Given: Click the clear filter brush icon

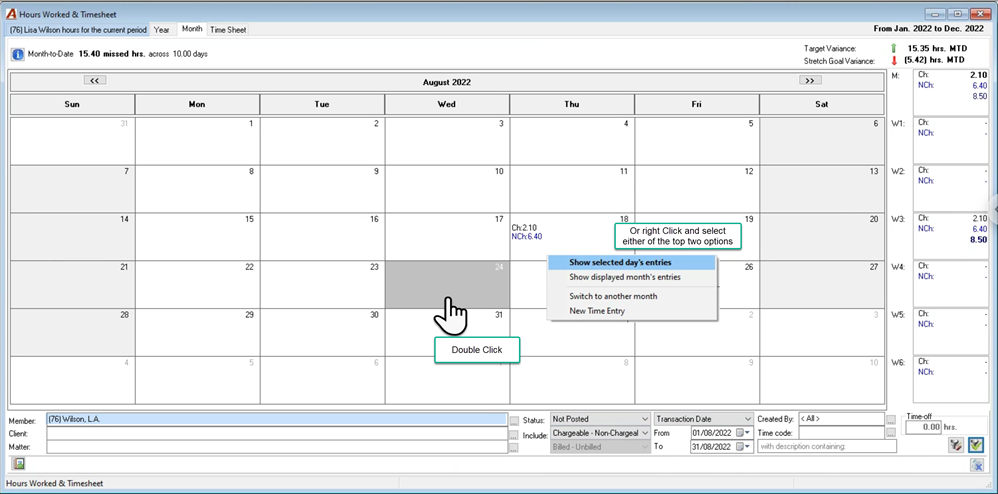Looking at the screenshot, I should (955, 445).
